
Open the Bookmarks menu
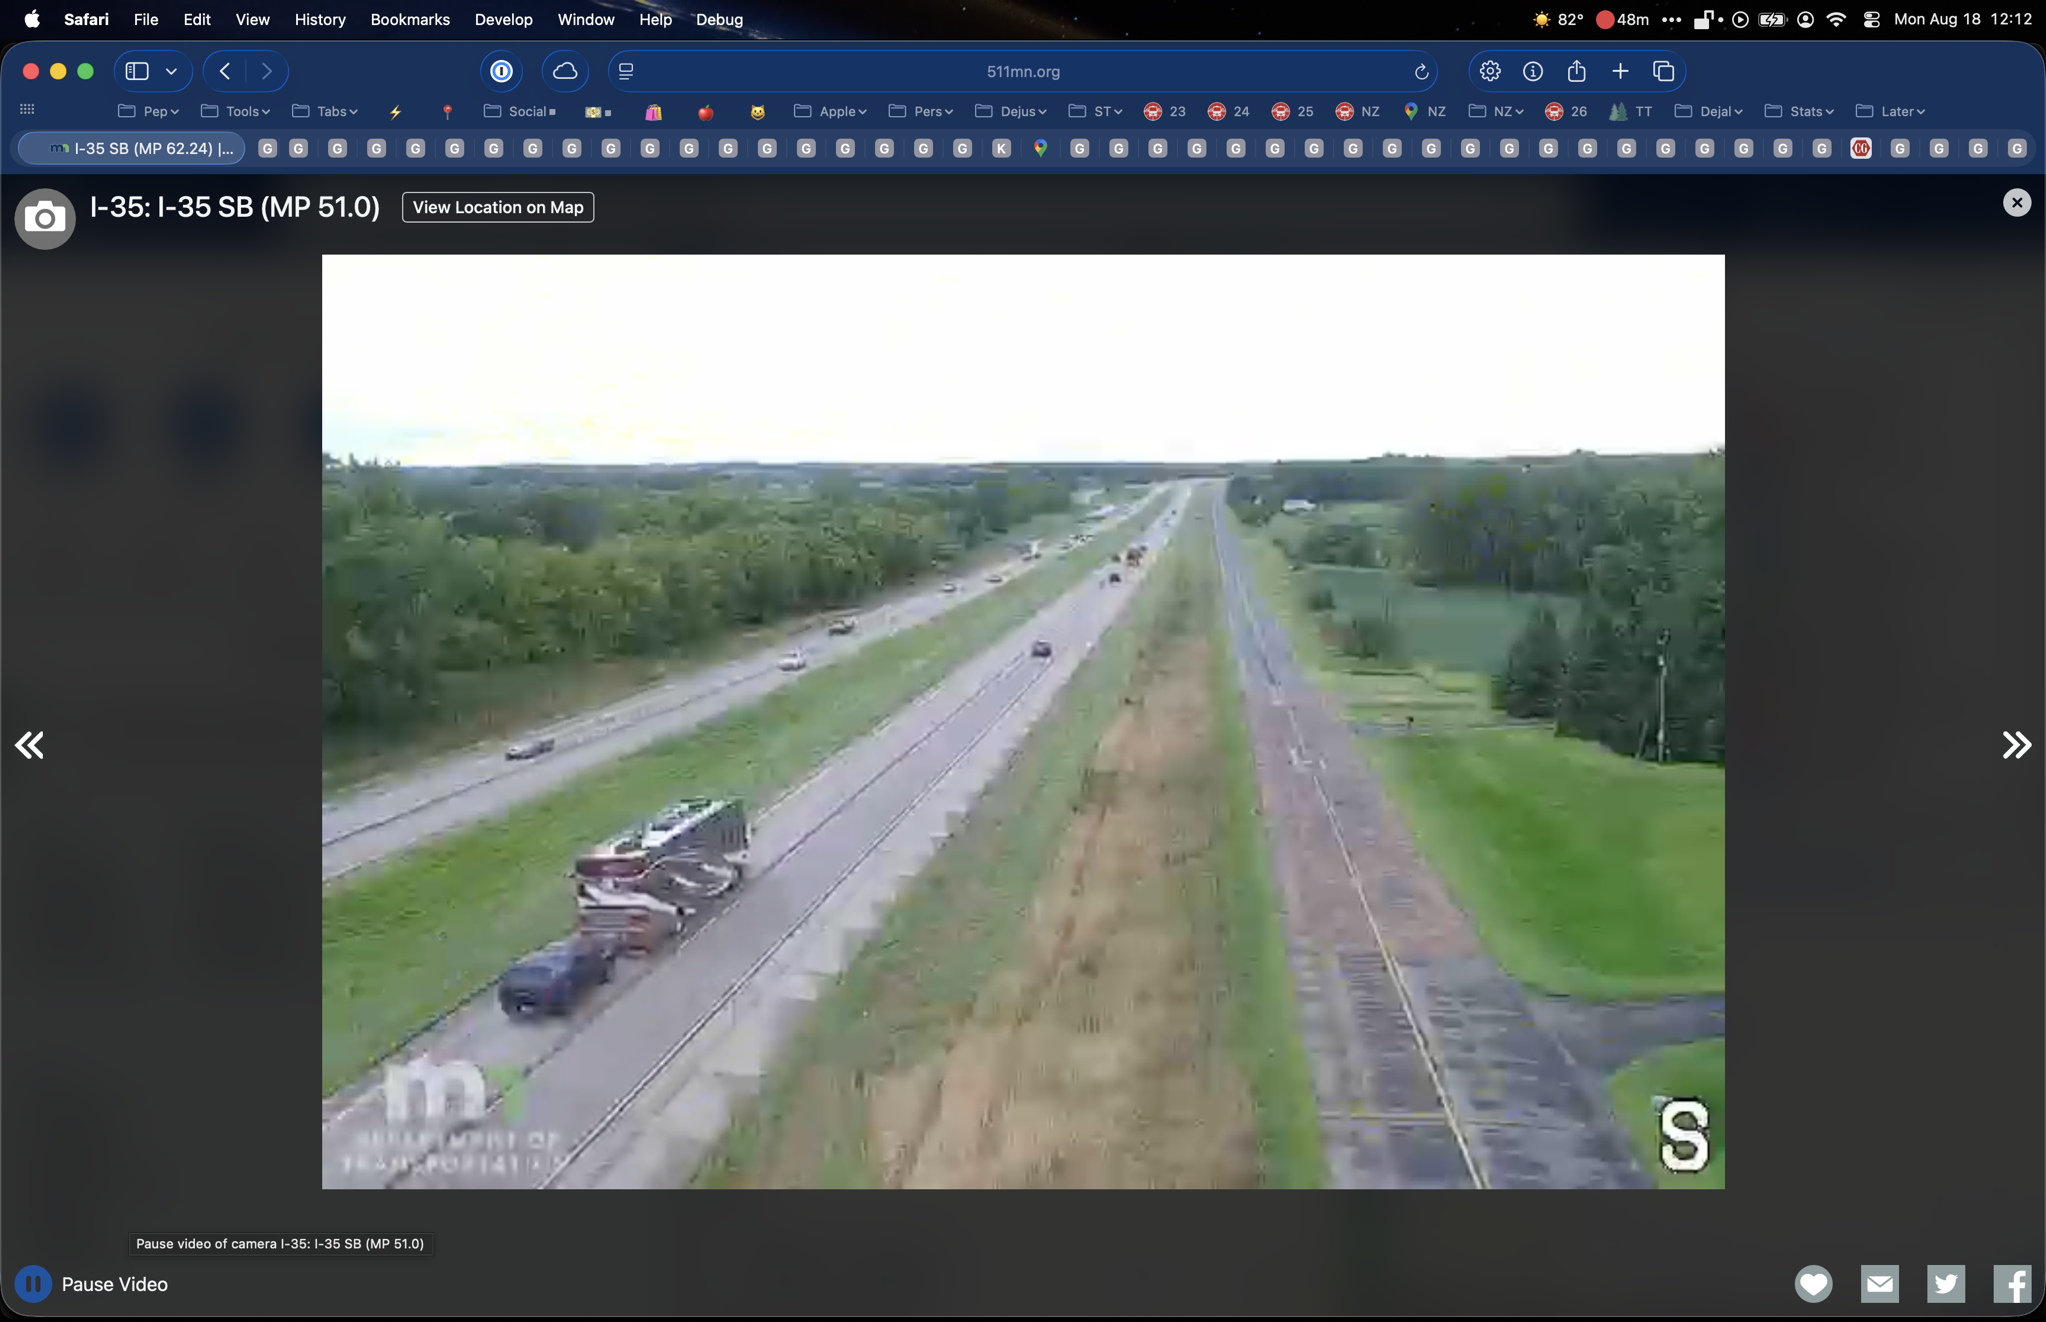410,19
